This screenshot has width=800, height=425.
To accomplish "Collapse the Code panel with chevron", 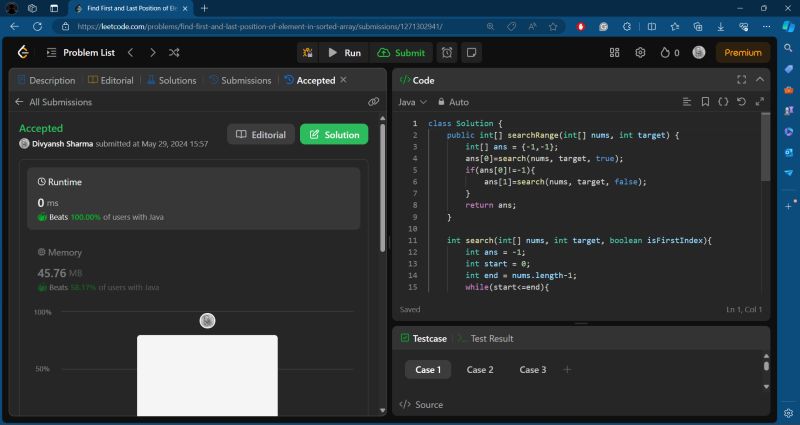I will pos(759,79).
